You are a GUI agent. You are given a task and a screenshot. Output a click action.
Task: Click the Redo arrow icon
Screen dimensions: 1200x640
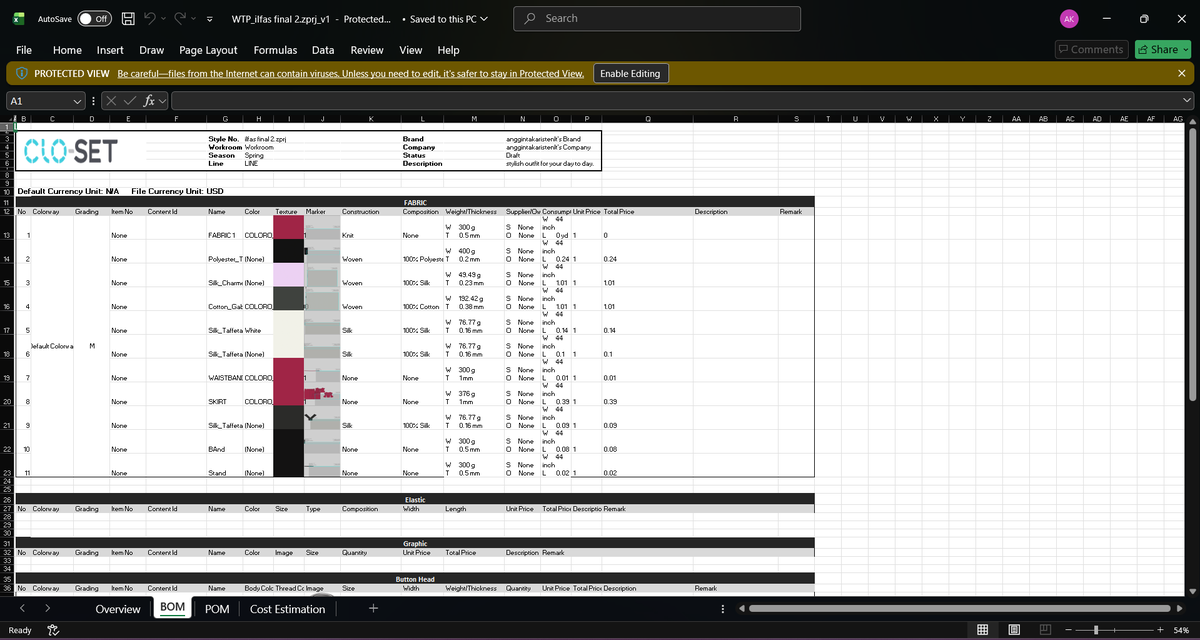click(x=181, y=18)
